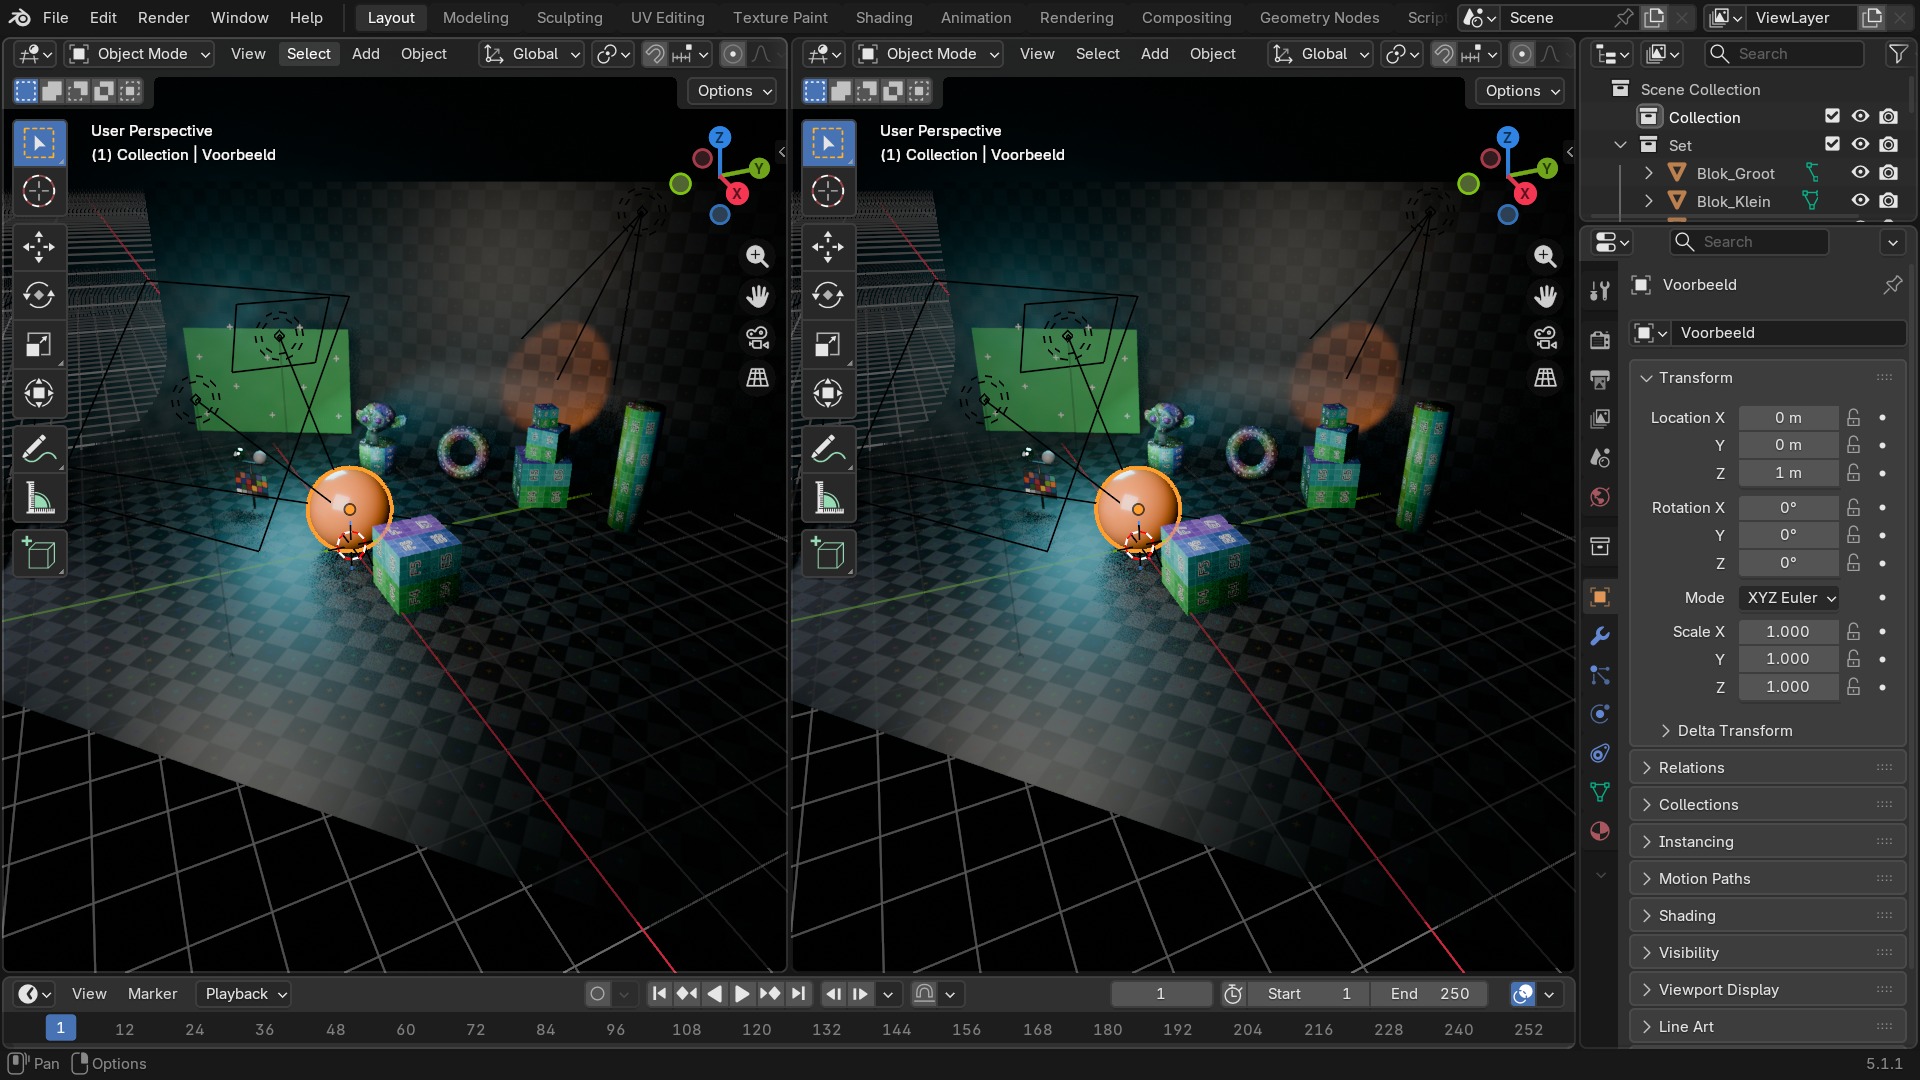Expand the Relations panel
Image resolution: width=1920 pixels, height=1080 pixels.
pyautogui.click(x=1767, y=768)
